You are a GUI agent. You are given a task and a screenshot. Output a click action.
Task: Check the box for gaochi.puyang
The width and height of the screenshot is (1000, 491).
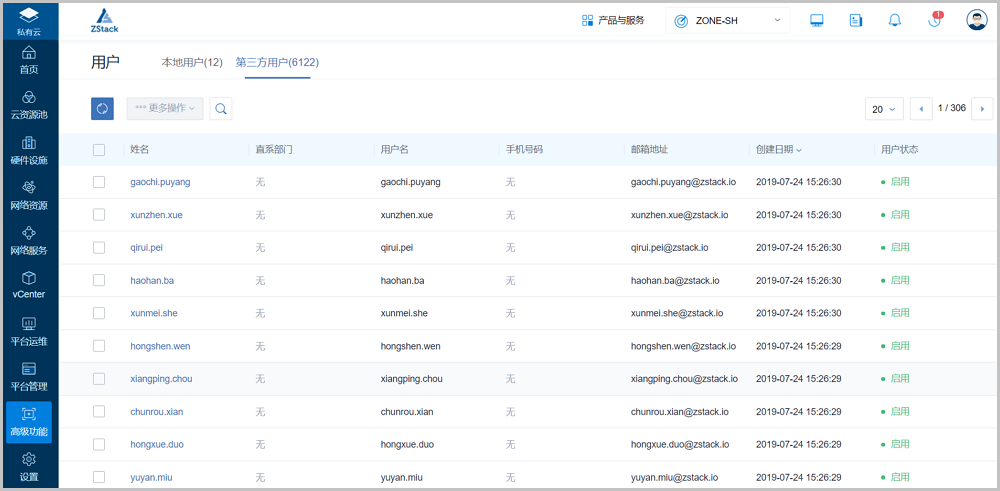[99, 182]
